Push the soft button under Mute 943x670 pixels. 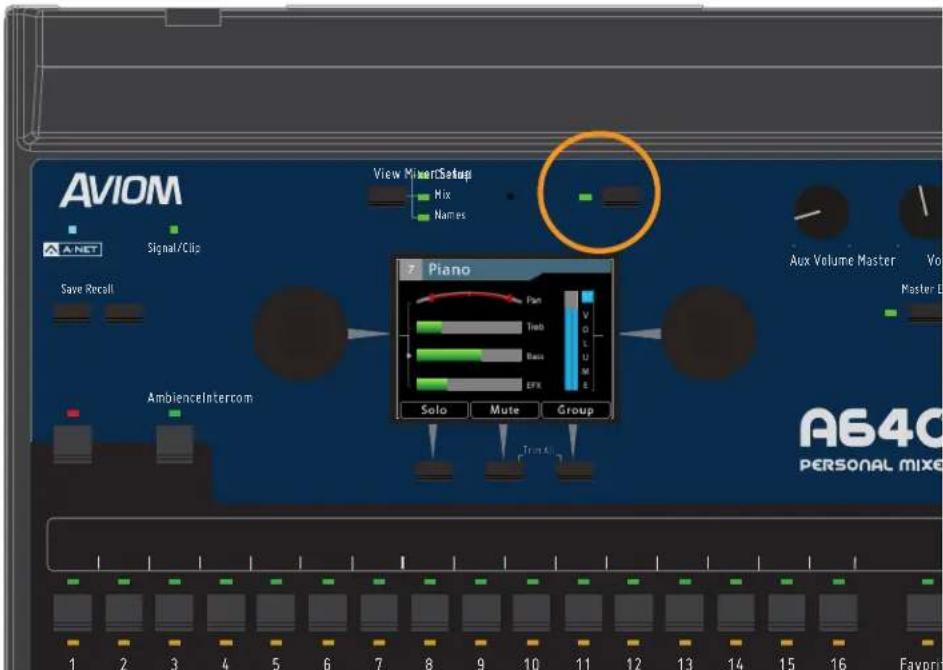pos(504,470)
